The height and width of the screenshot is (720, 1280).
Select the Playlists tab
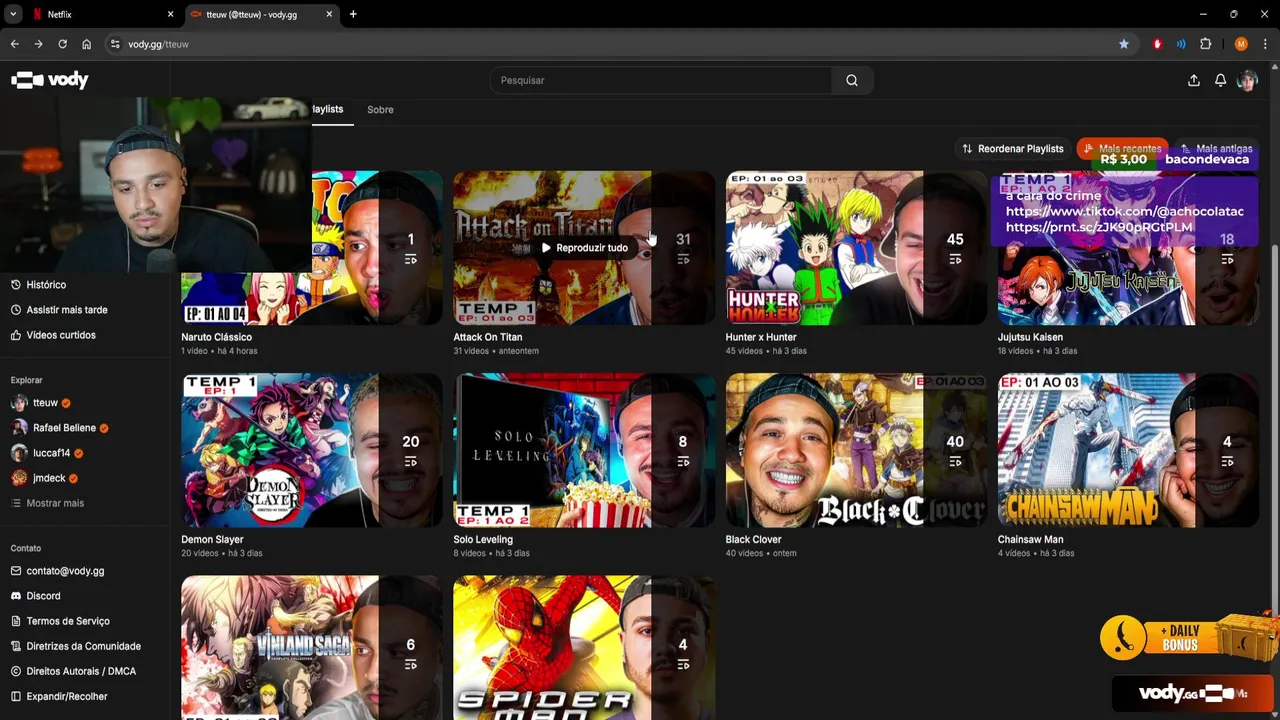tap(327, 109)
